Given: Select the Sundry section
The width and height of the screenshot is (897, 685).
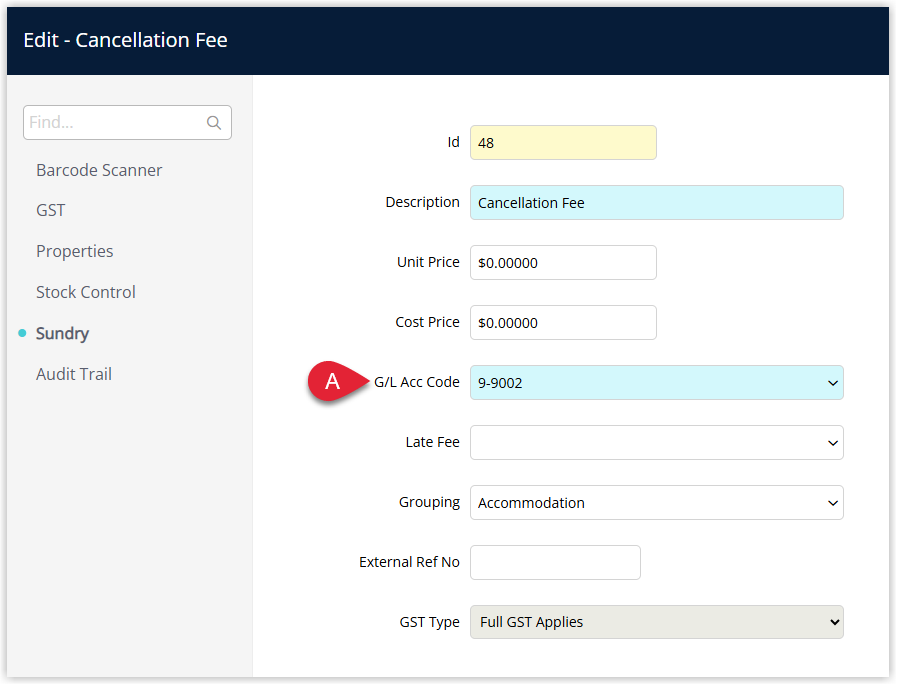Looking at the screenshot, I should coord(62,333).
